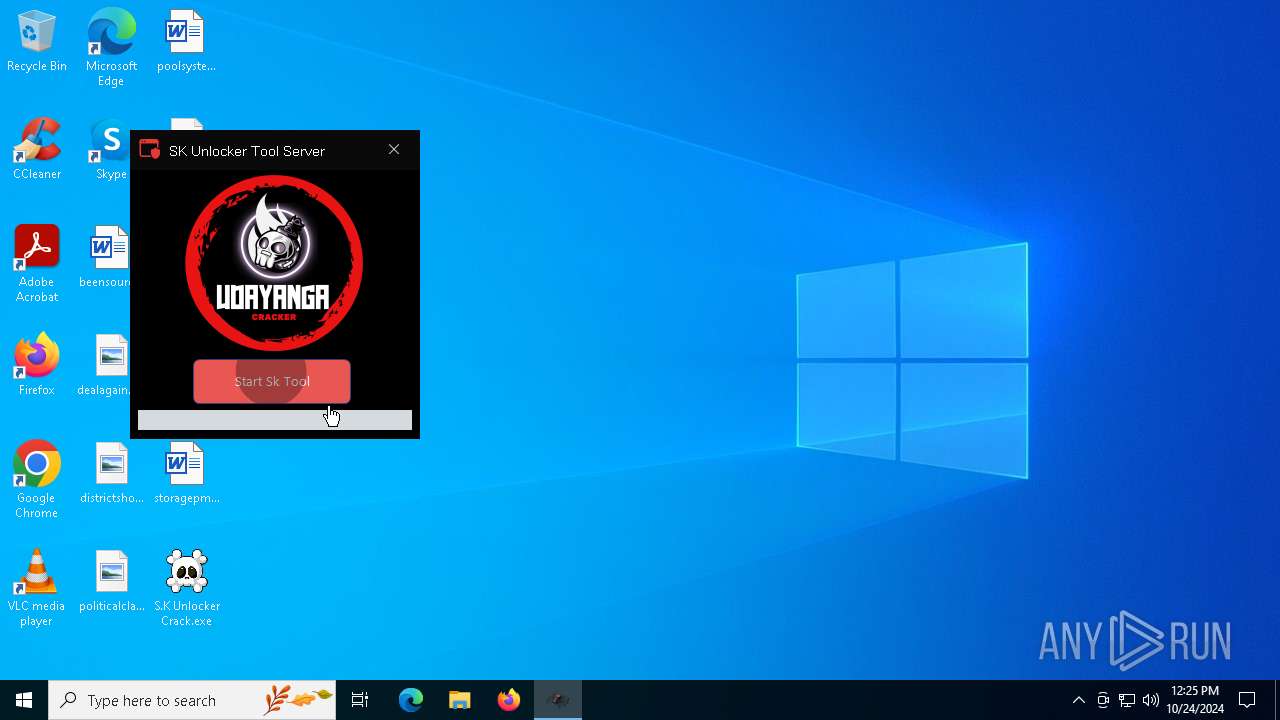Close SK Unlocker Tool Server window
The height and width of the screenshot is (720, 1280).
coord(394,150)
